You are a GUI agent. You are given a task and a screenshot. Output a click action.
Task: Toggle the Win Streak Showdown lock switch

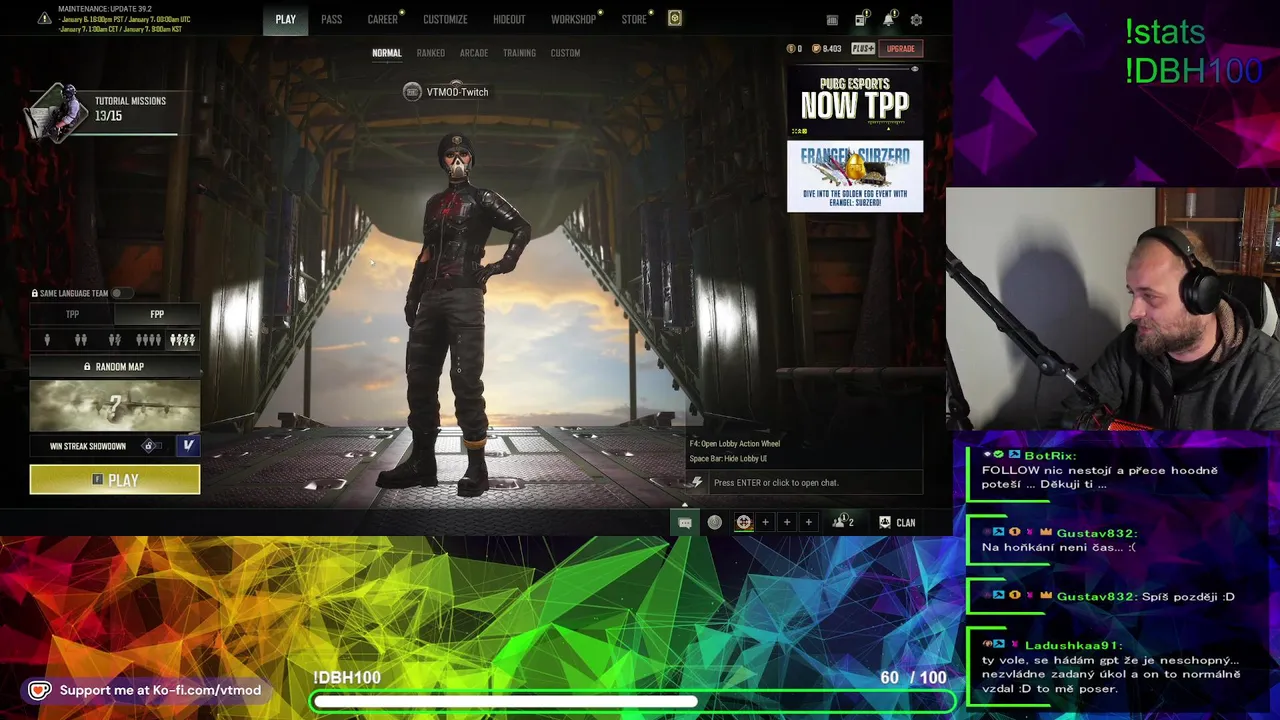[x=152, y=446]
